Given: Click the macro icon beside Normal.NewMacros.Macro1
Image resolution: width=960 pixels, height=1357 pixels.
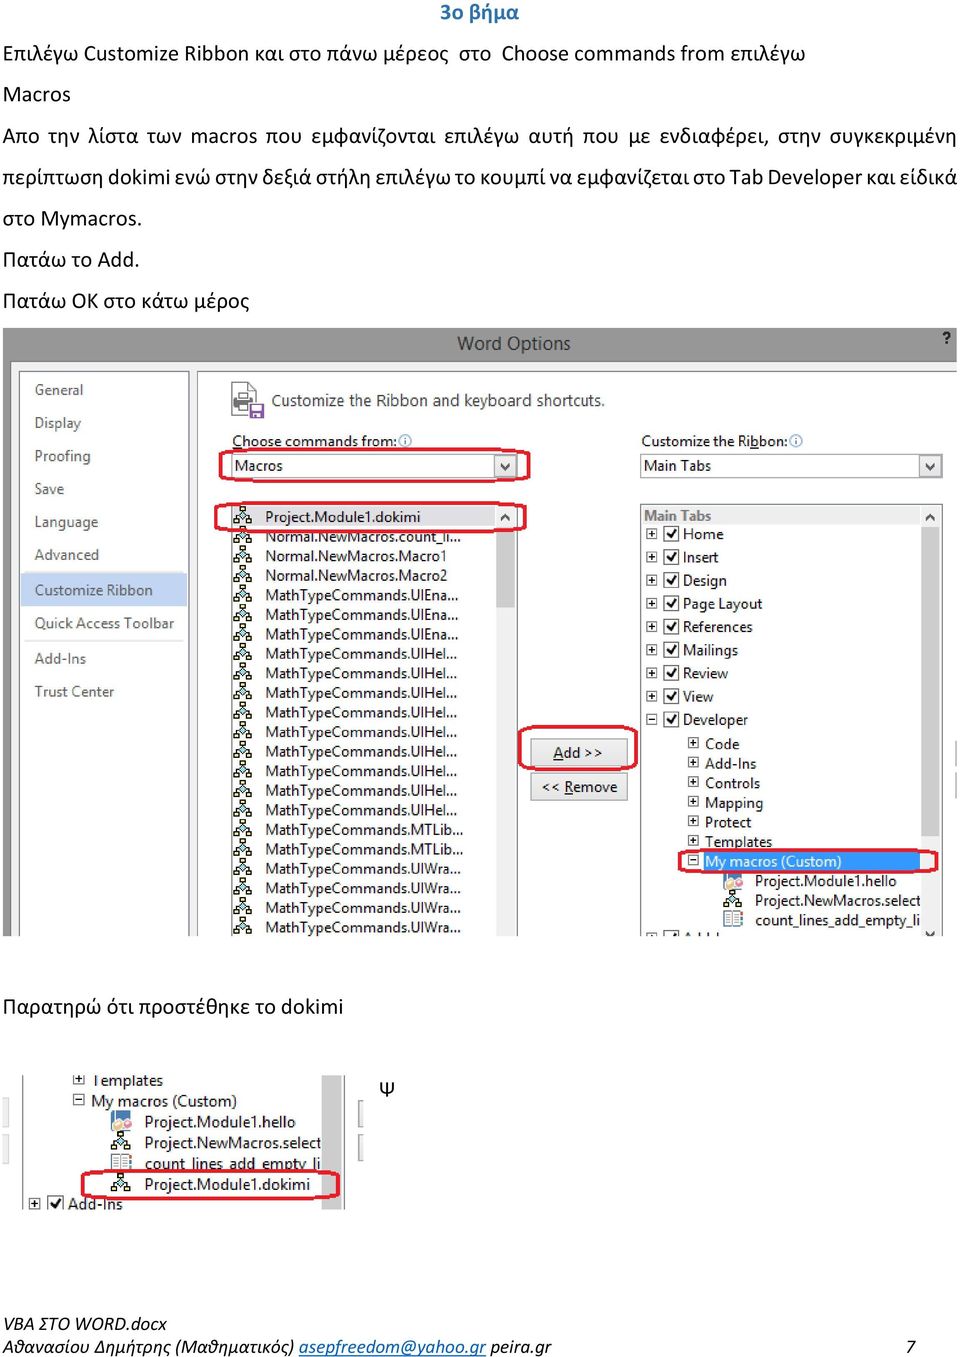Looking at the screenshot, I should point(242,556).
